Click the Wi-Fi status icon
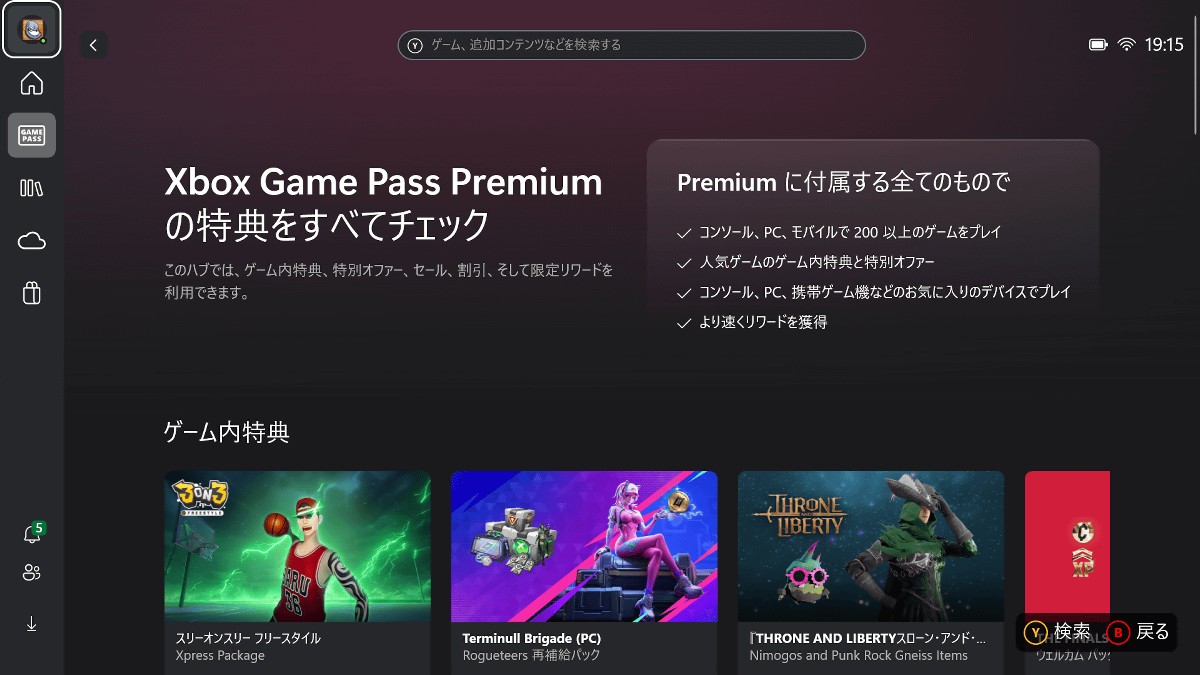The image size is (1200, 675). click(1127, 45)
